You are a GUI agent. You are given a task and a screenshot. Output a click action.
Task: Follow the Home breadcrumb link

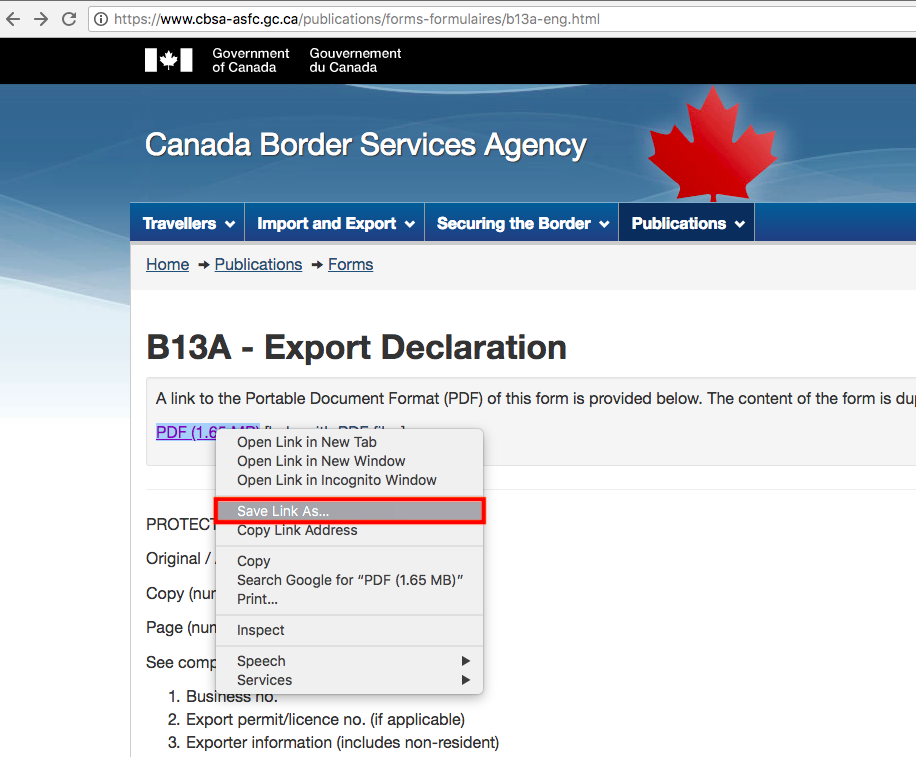coord(168,265)
